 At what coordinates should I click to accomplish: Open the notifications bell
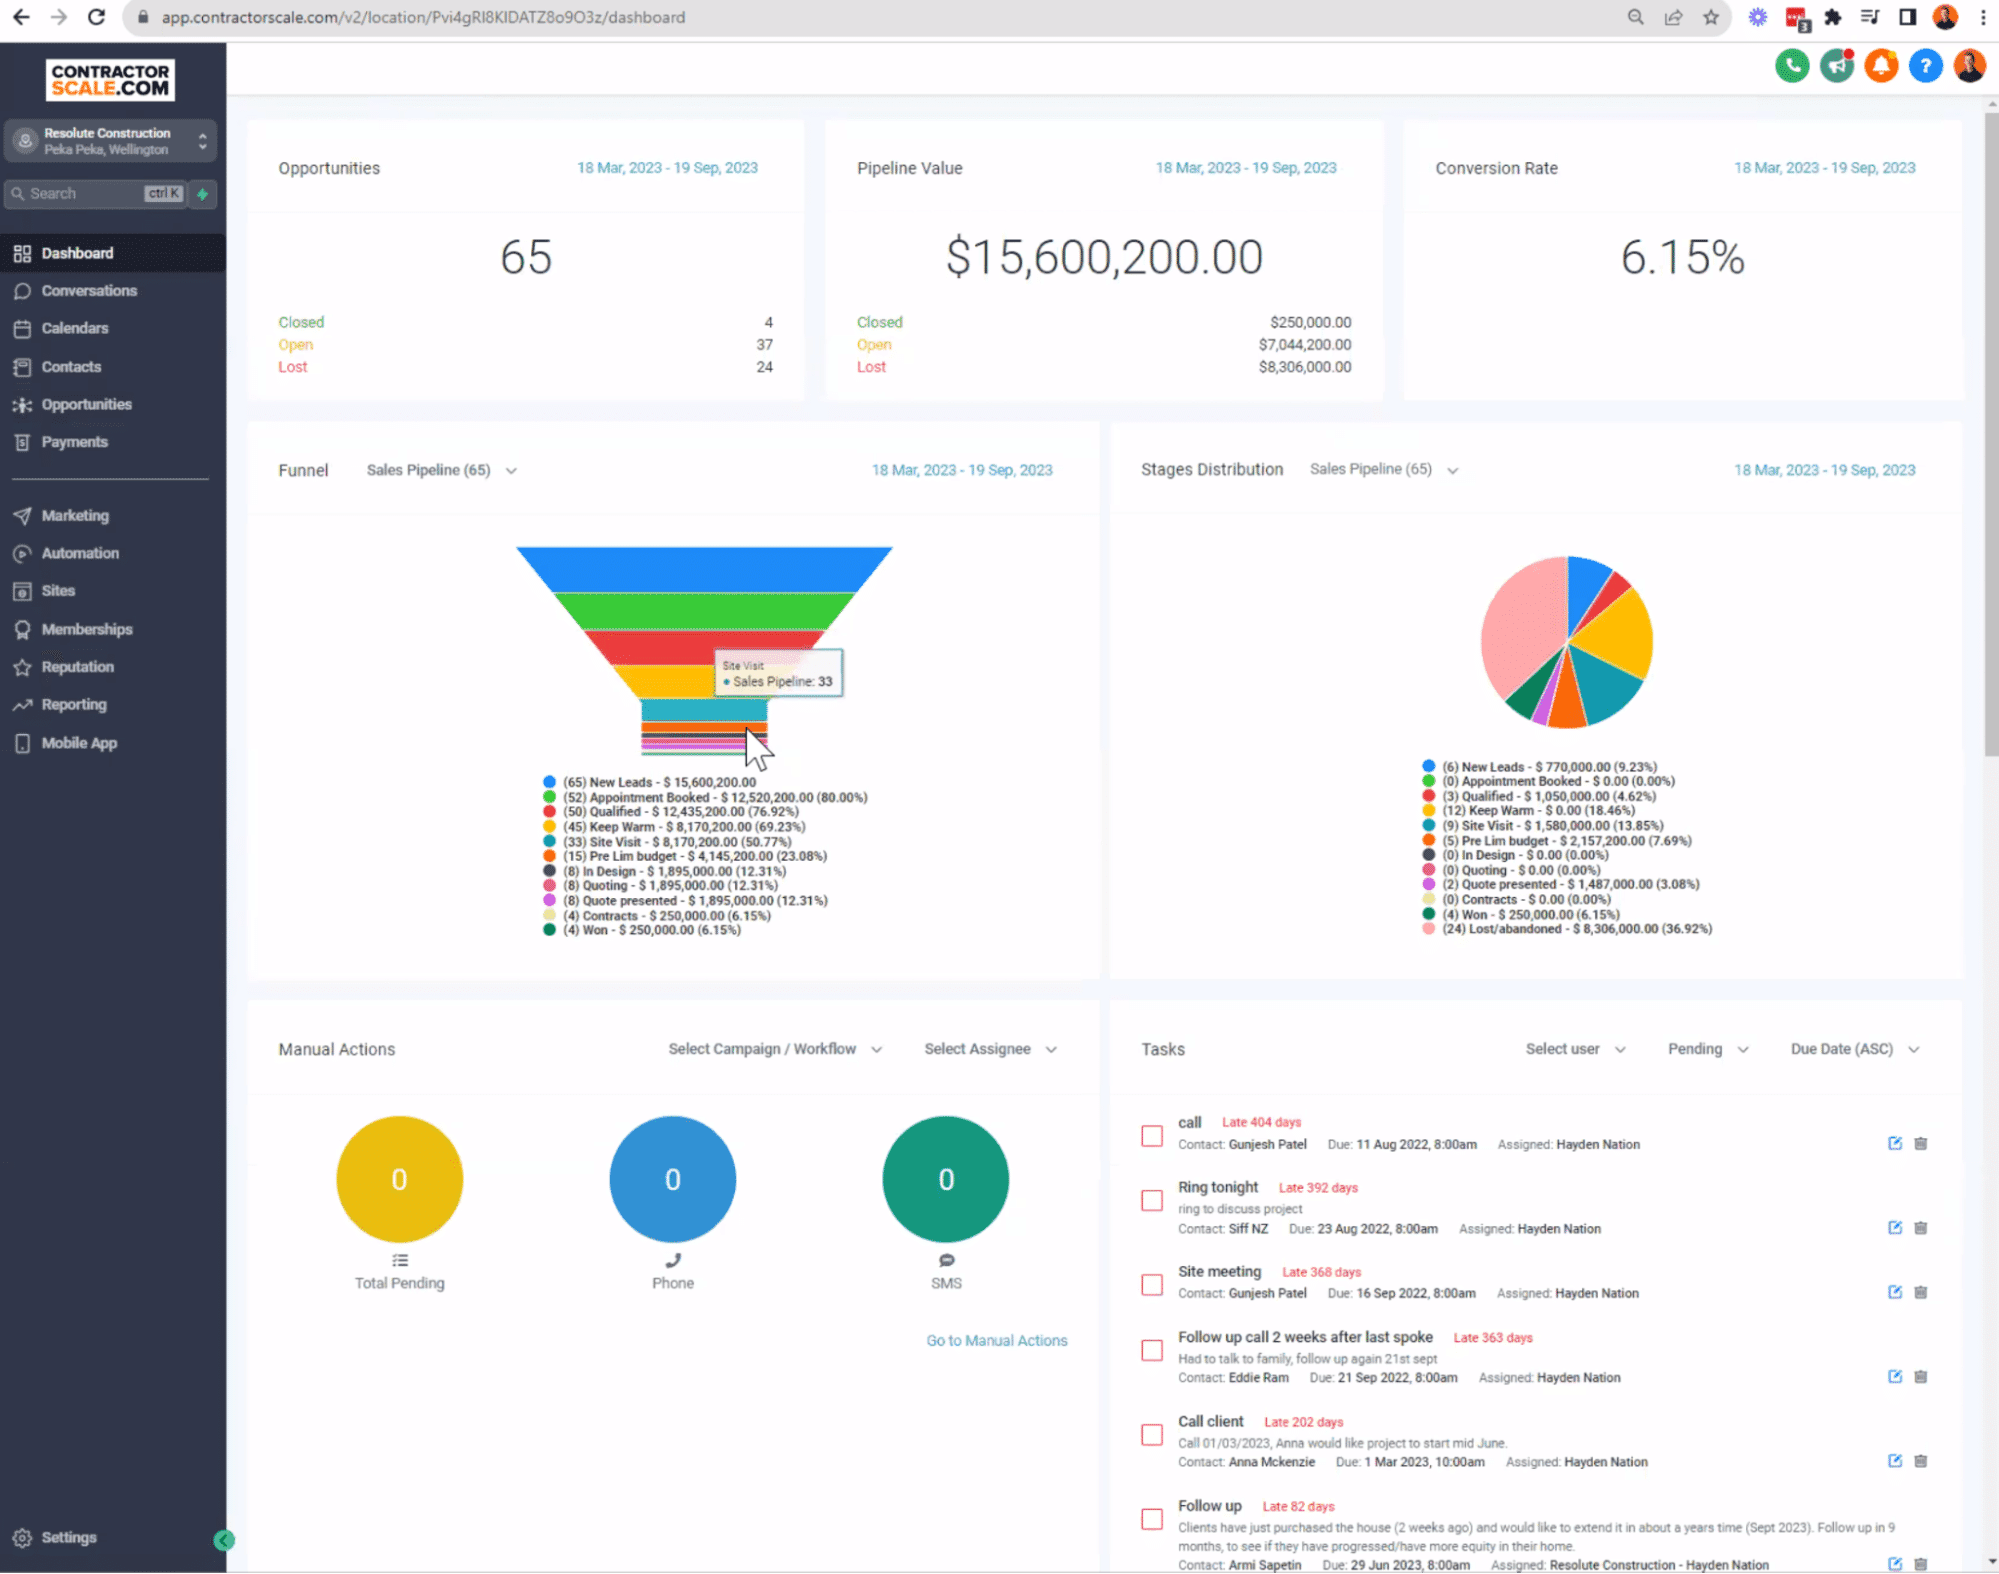tap(1881, 65)
